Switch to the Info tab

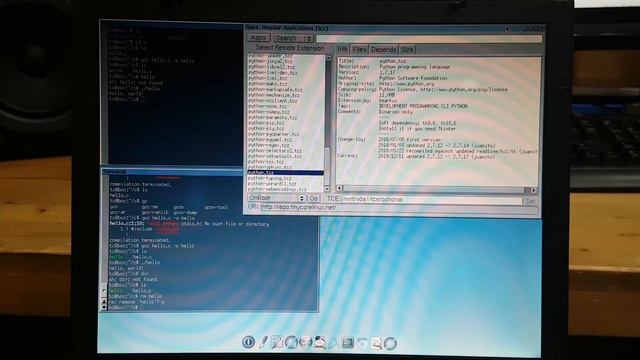pos(342,49)
